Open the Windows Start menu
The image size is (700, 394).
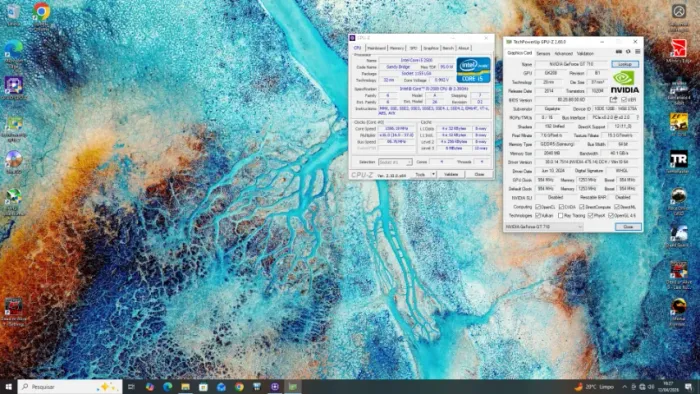point(8,386)
